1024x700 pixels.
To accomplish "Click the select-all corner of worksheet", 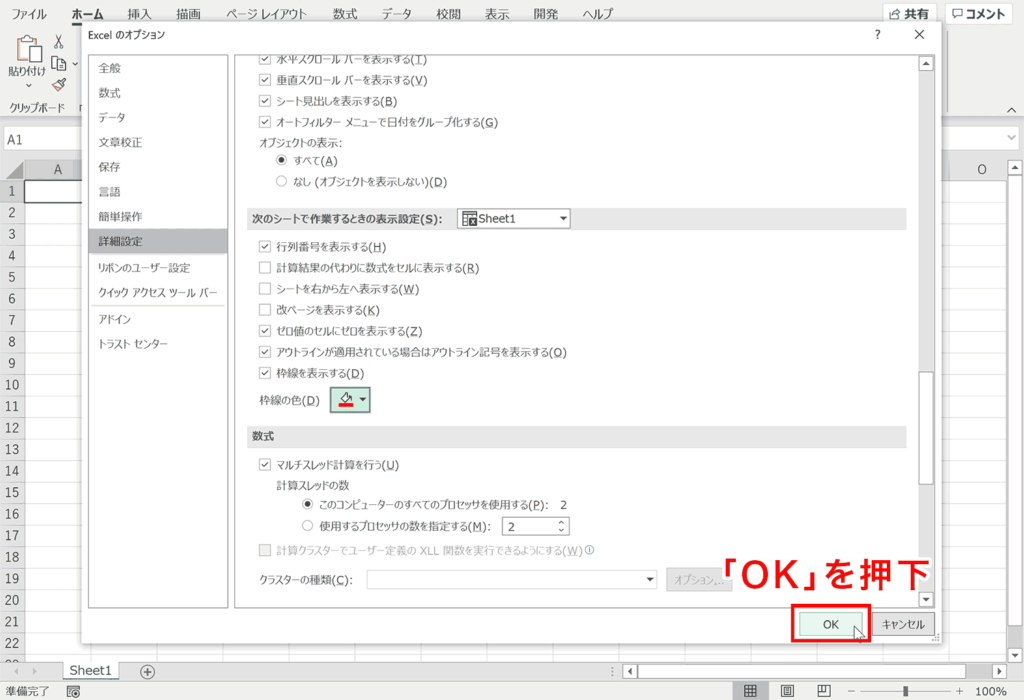I will coord(13,170).
